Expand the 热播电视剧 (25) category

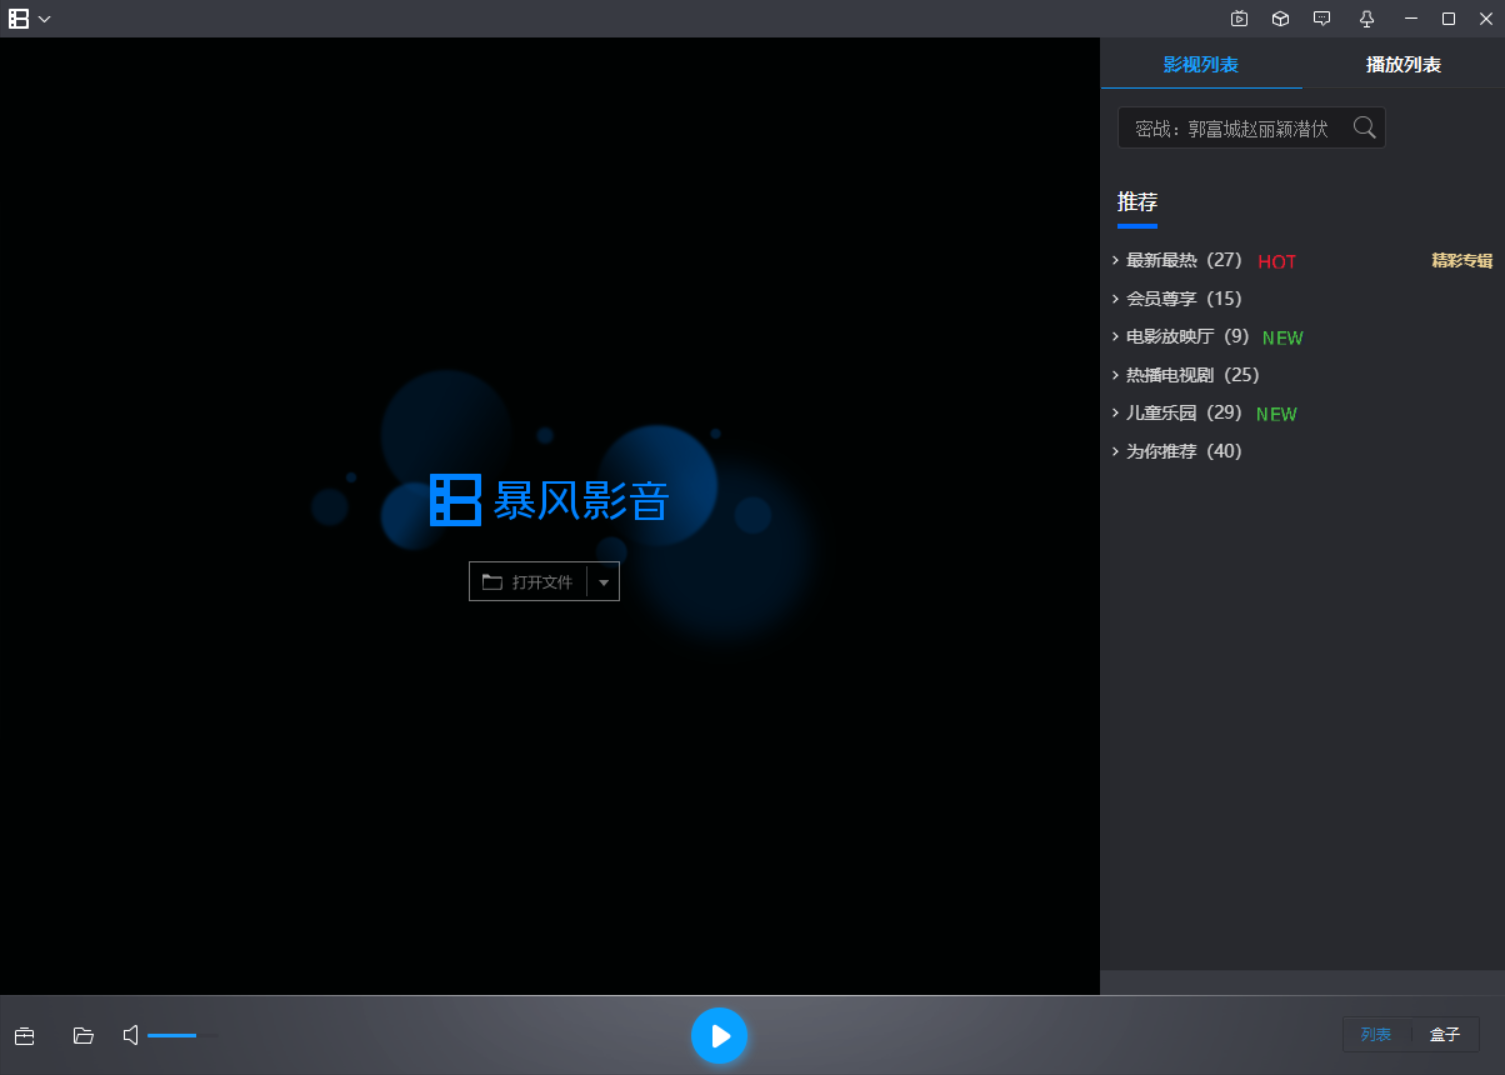tap(1186, 375)
